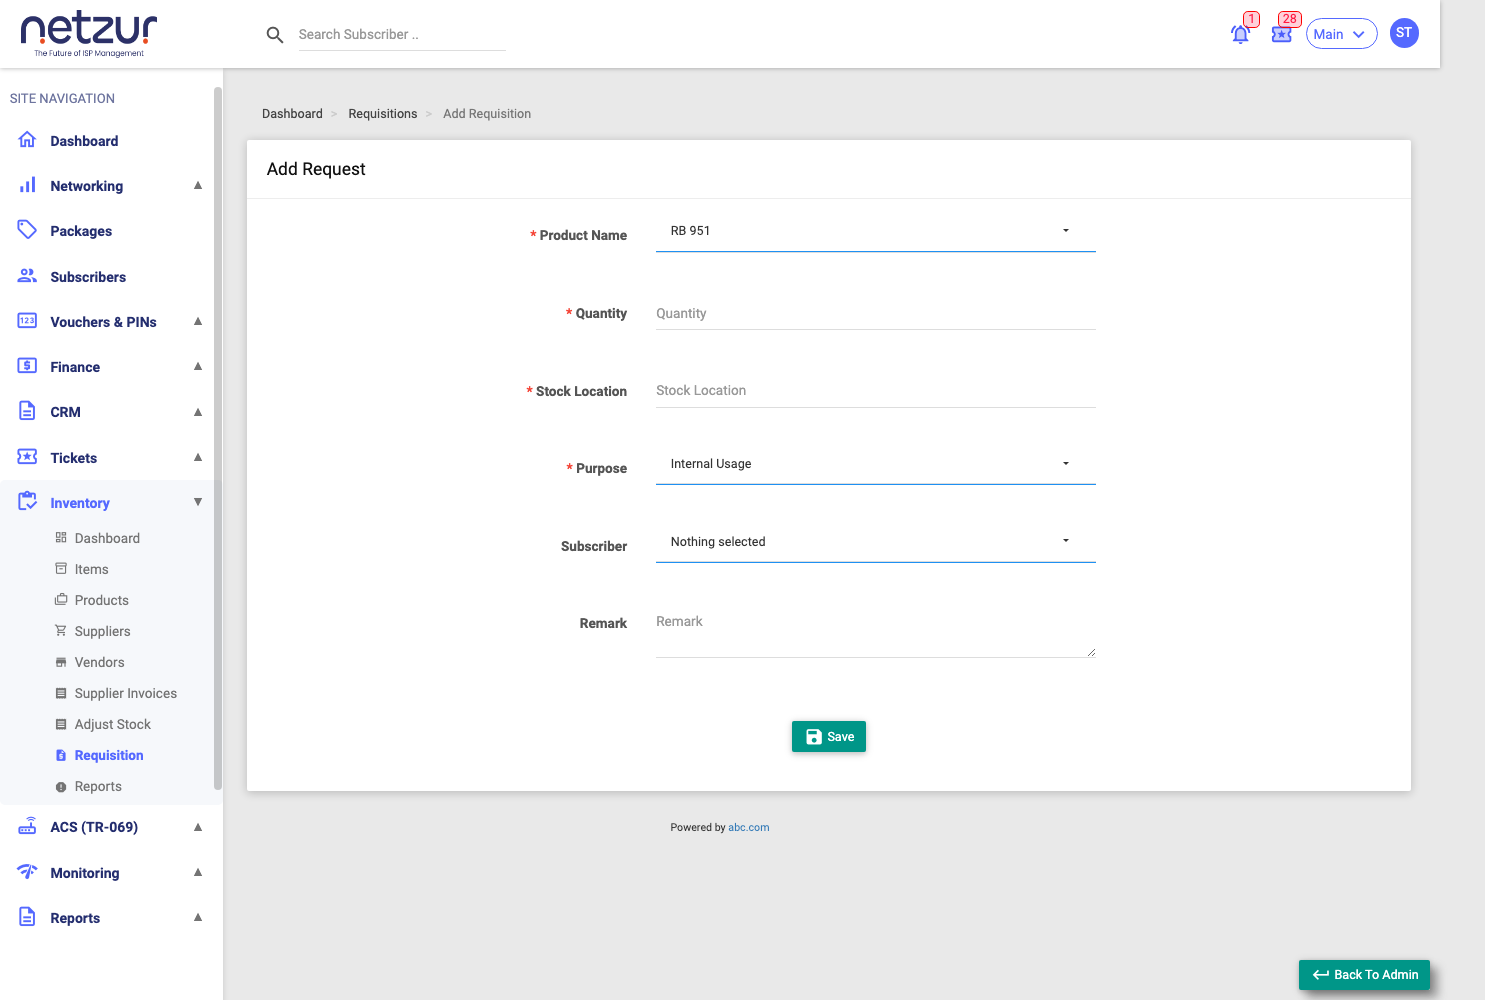1485x1000 pixels.
Task: Expand the Tickets menu arrow
Action: (198, 457)
